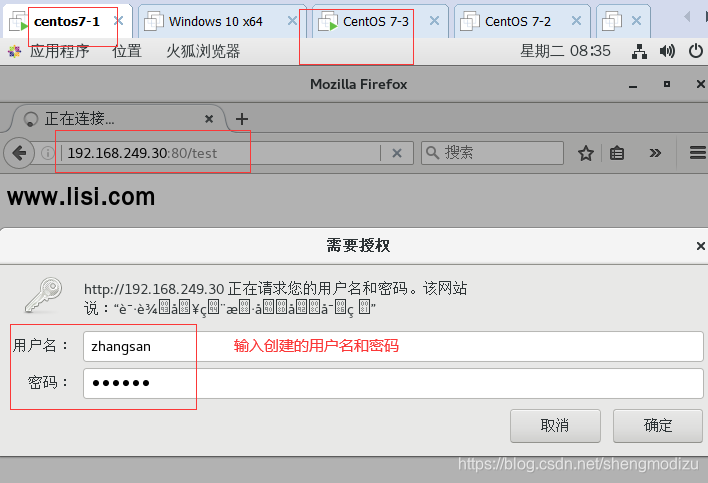
Task: Click the address bar with 192.168.249.30:80/test
Action: [221, 153]
